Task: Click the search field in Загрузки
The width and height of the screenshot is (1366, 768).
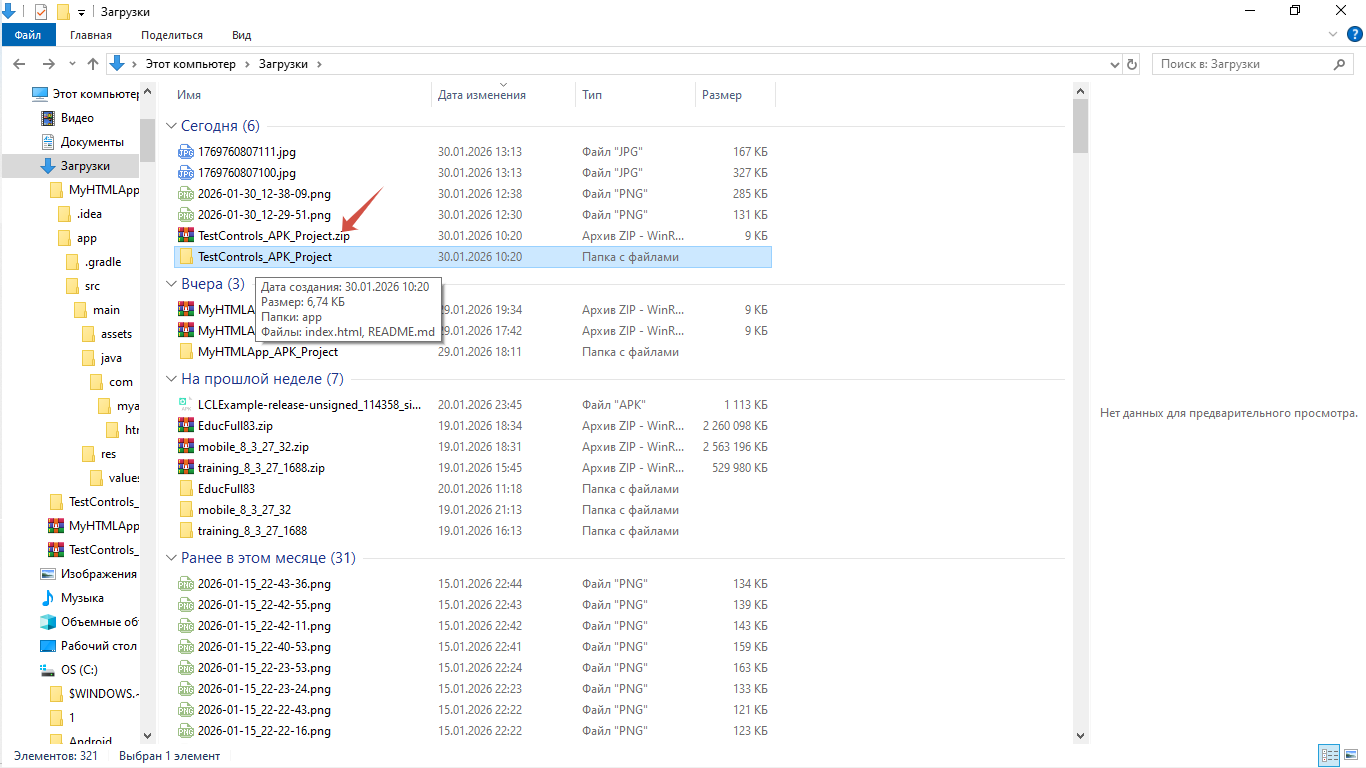Action: point(1240,64)
